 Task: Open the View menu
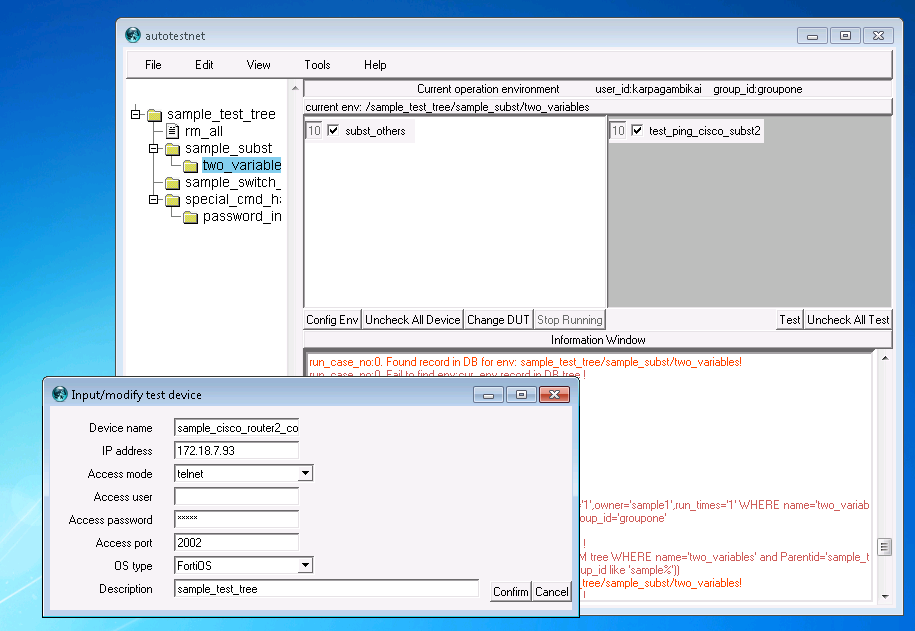coord(258,65)
